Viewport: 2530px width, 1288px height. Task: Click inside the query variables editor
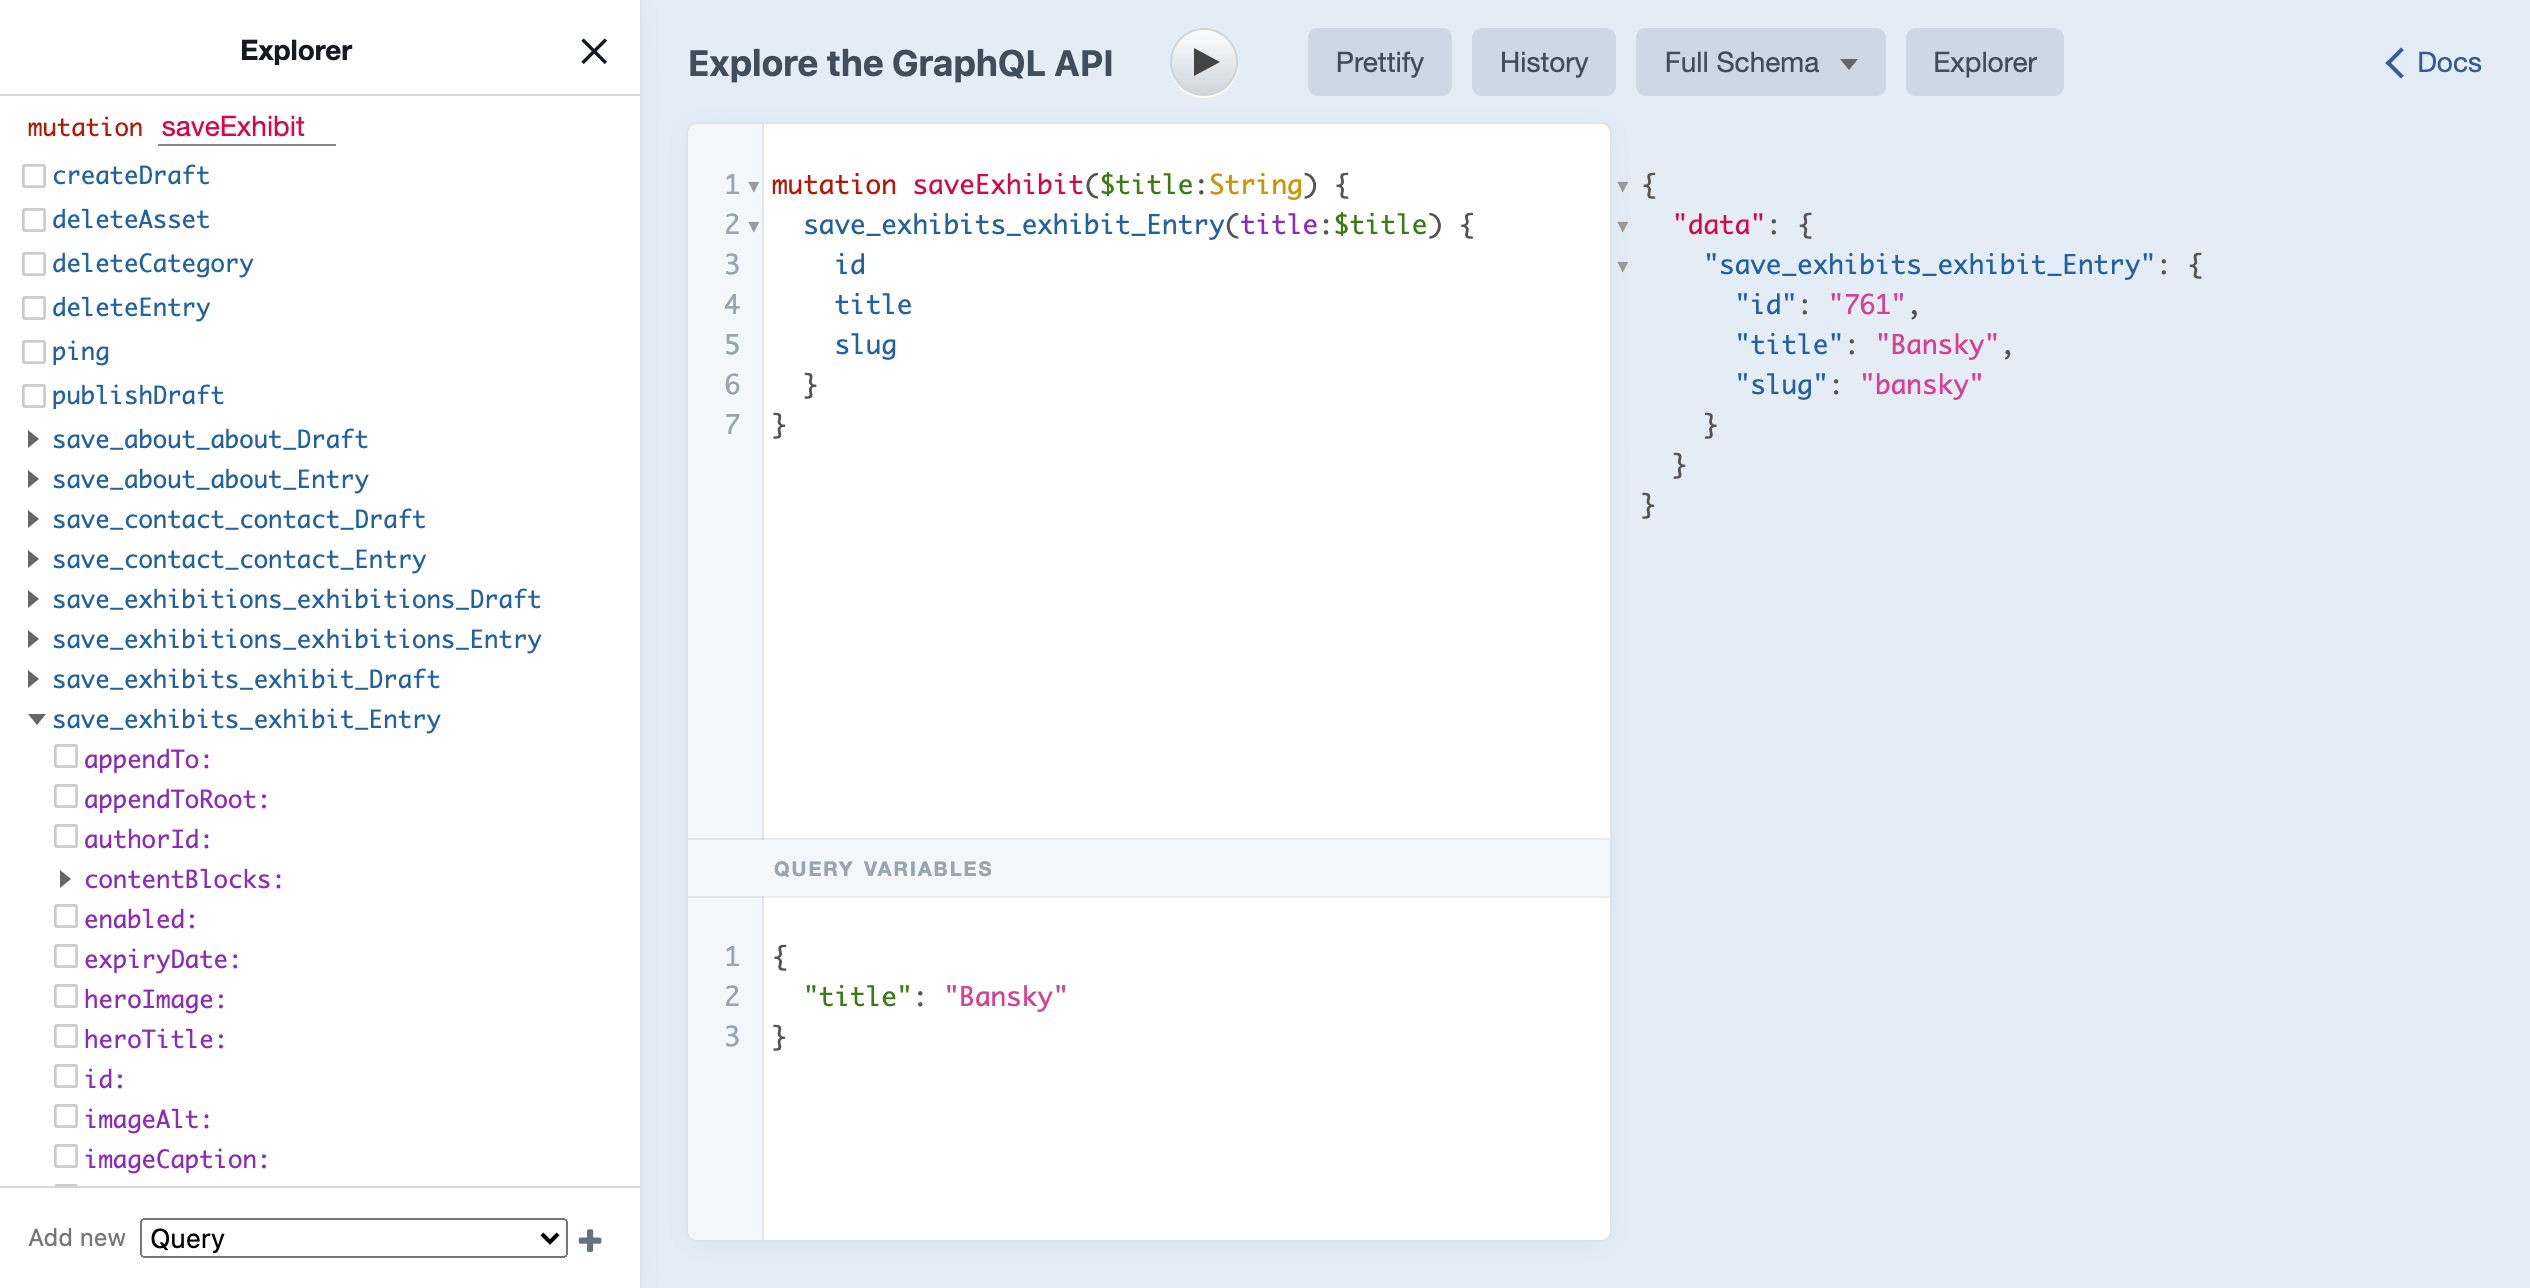tap(1186, 1068)
